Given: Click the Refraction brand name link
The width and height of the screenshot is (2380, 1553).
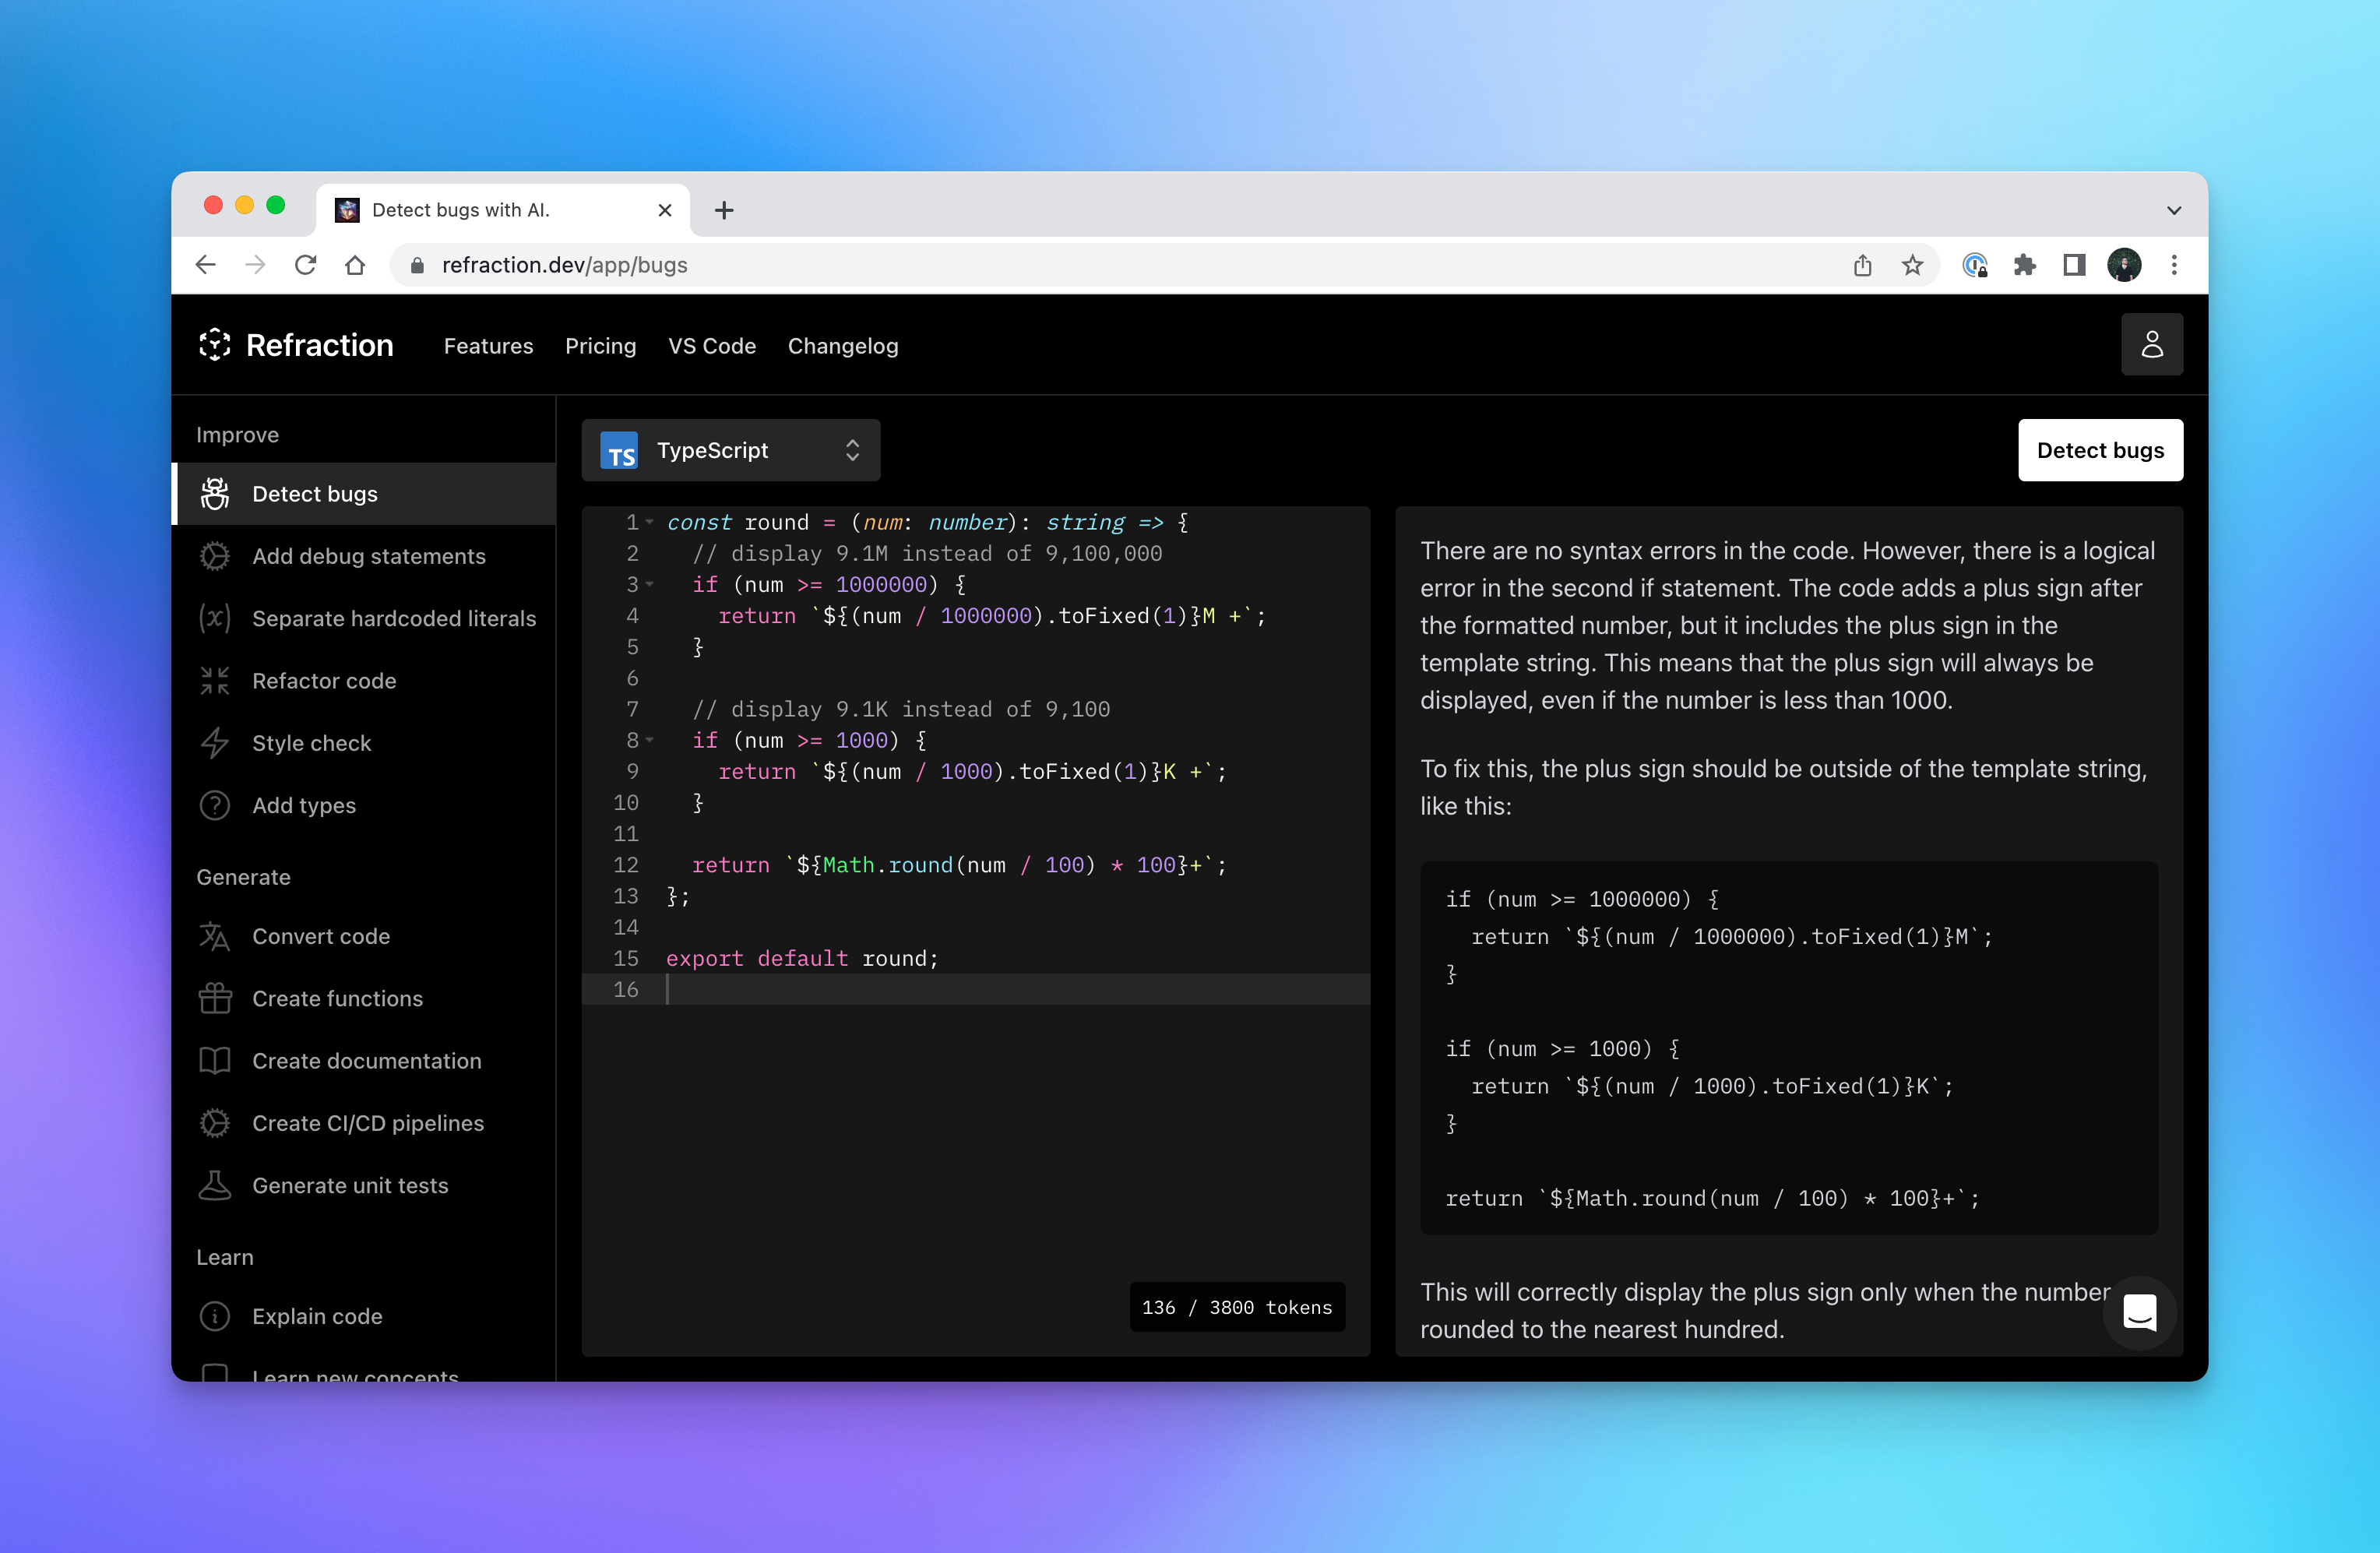Looking at the screenshot, I should (x=320, y=345).
